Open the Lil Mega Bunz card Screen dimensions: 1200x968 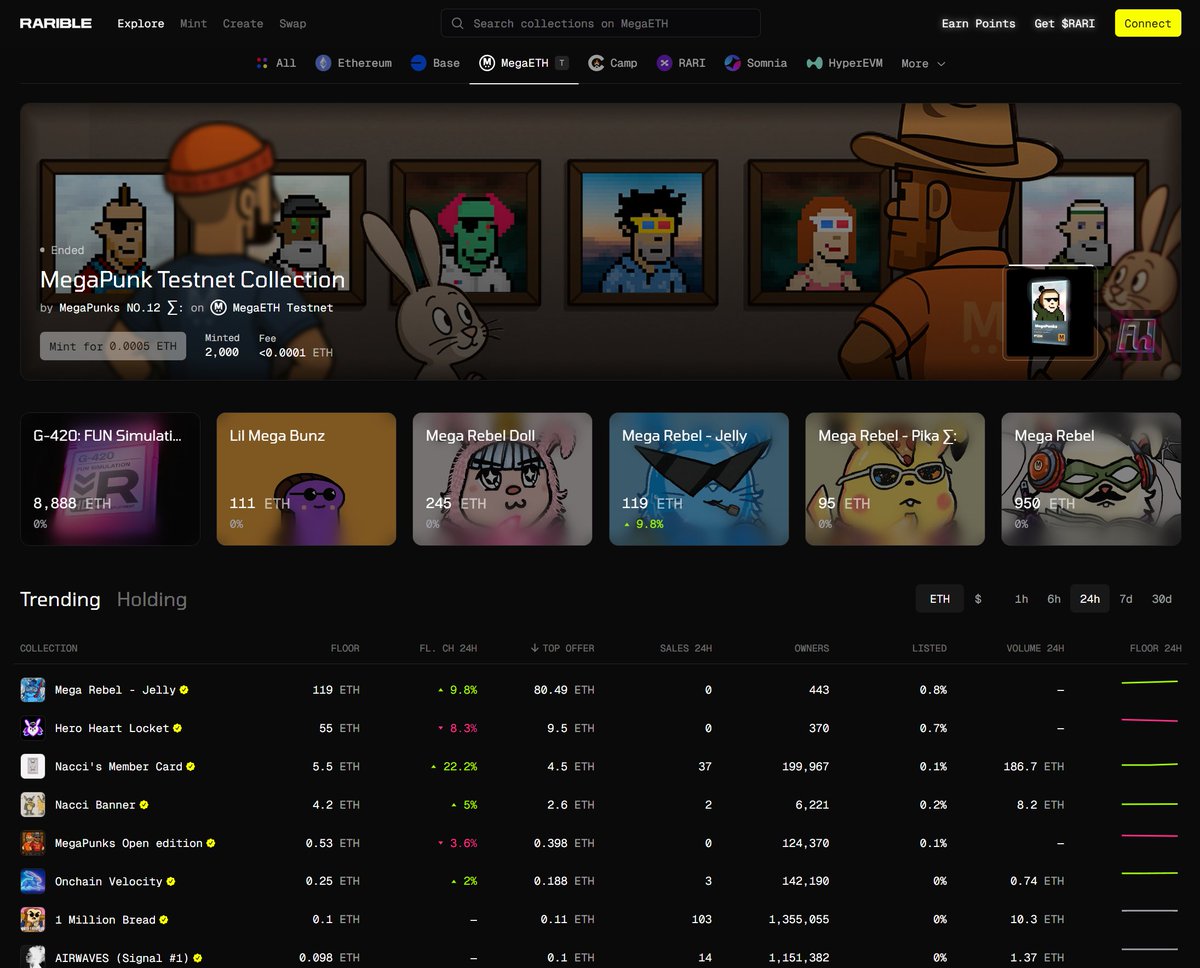pyautogui.click(x=306, y=479)
